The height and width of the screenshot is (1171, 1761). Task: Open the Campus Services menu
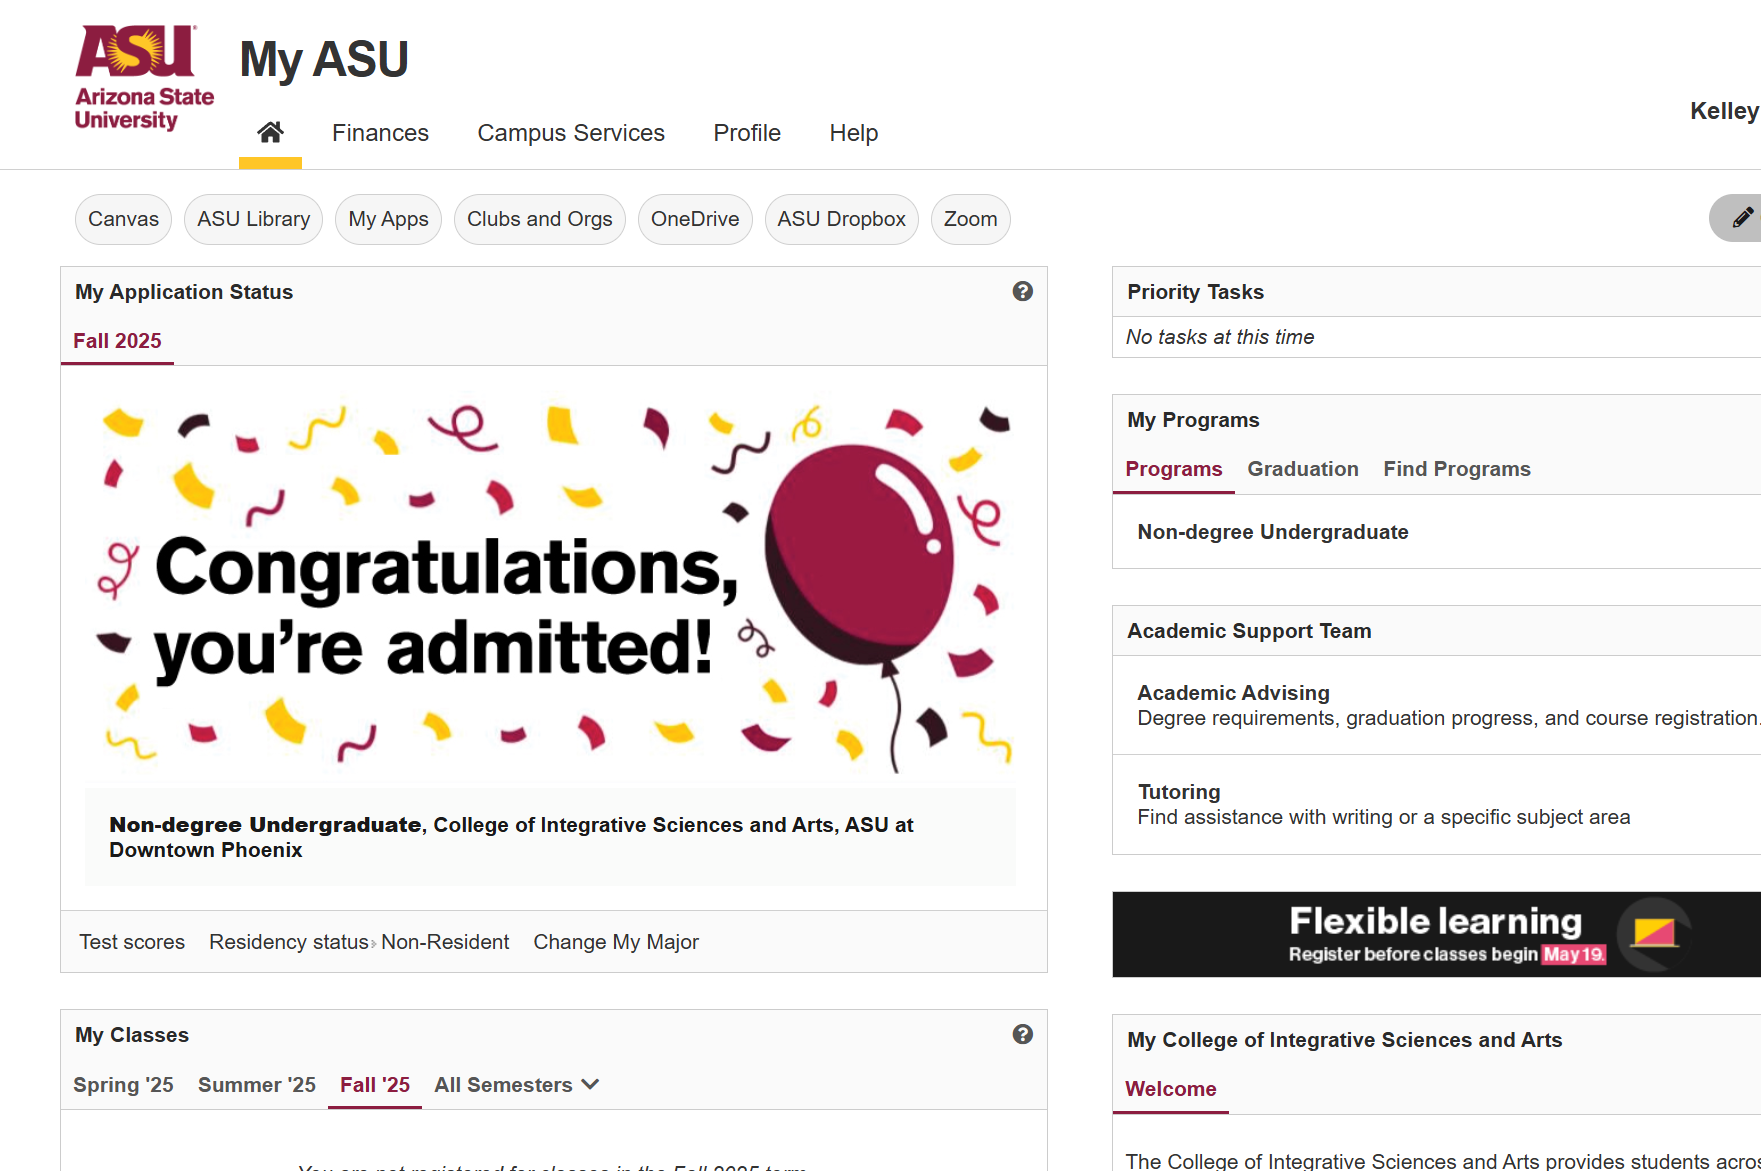click(x=570, y=133)
